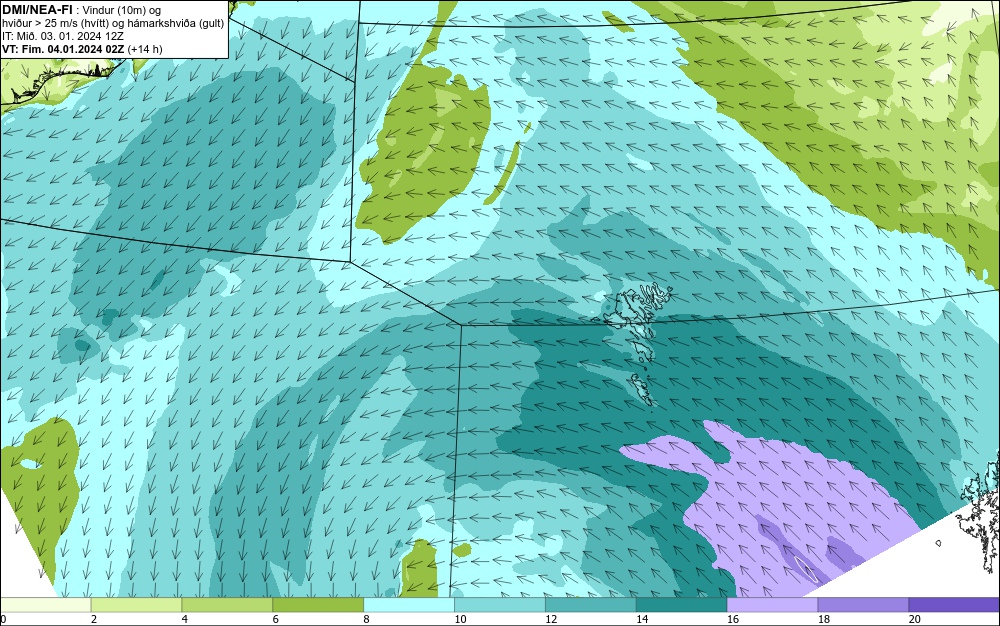Click the legend value label 4
1000x626 pixels.
click(184, 619)
